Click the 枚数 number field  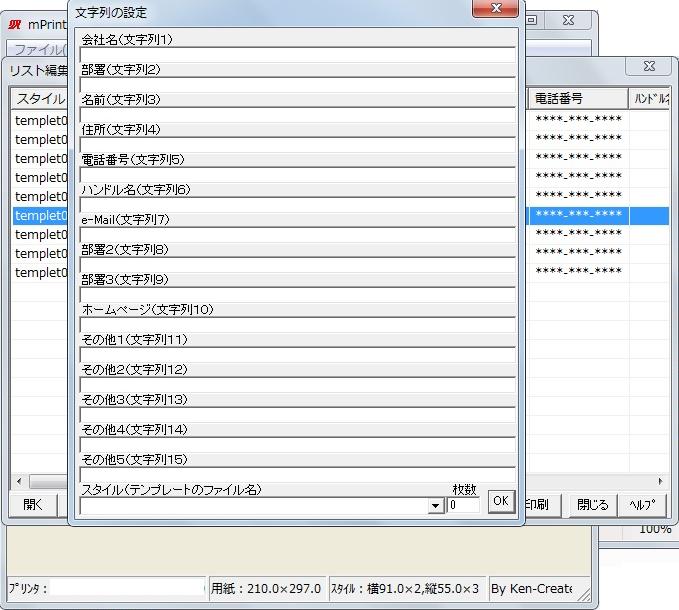click(463, 506)
